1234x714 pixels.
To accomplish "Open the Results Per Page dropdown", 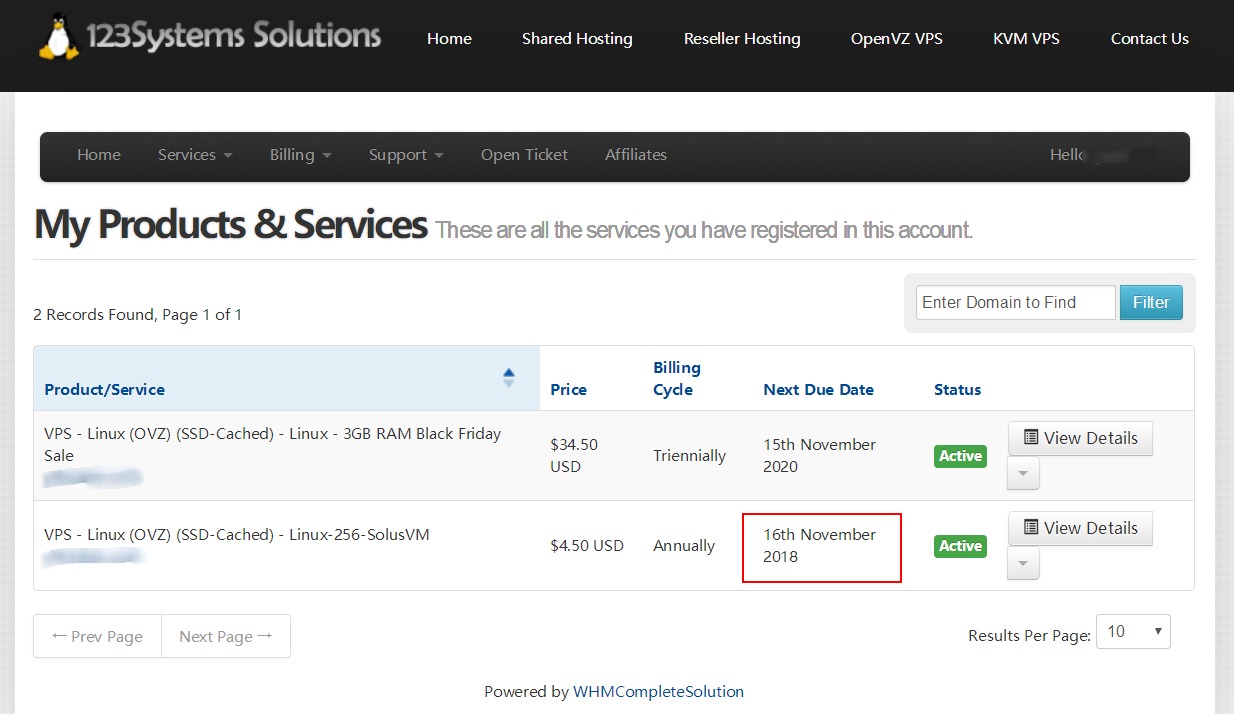I will [1133, 631].
